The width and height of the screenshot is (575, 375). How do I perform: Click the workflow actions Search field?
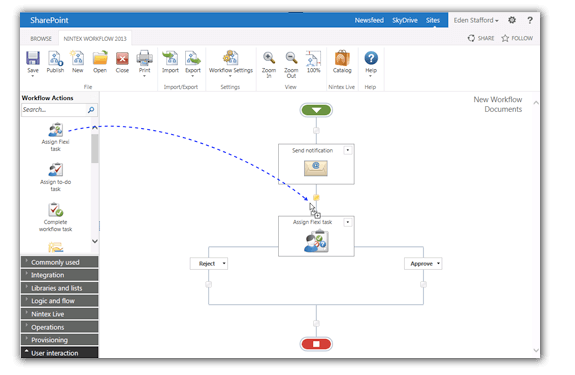[54, 110]
